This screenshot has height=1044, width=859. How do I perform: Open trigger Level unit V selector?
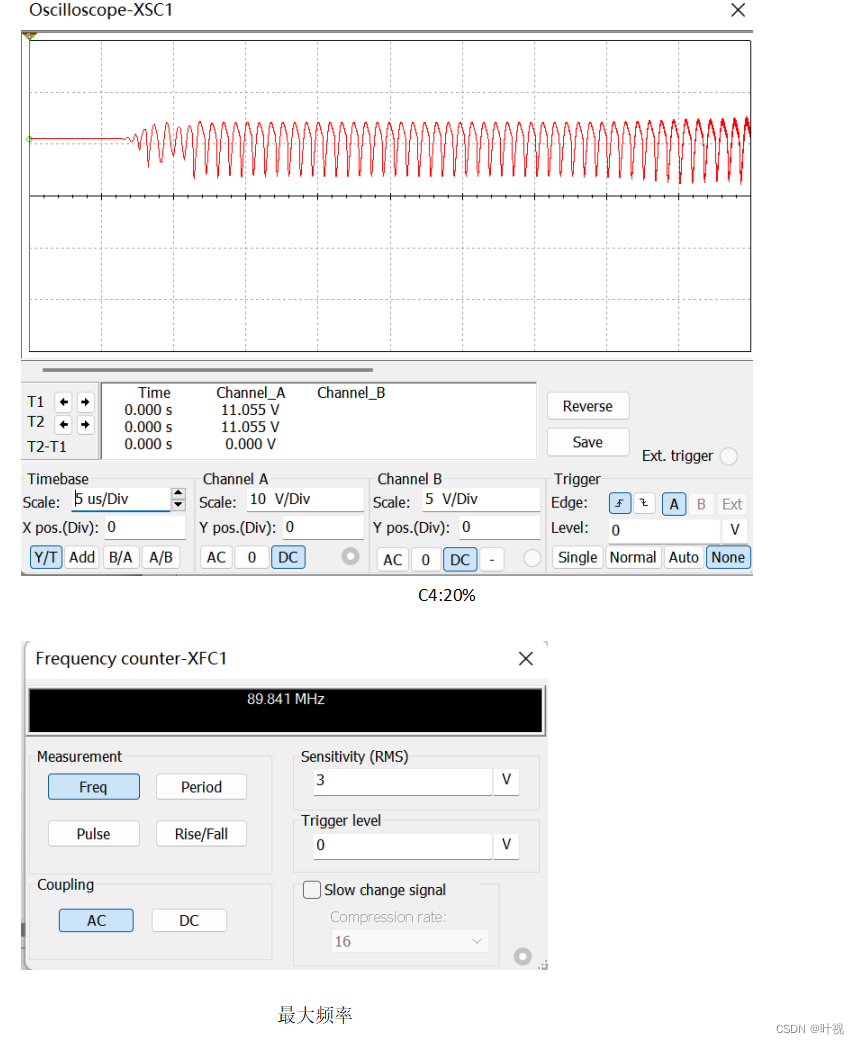click(x=735, y=530)
